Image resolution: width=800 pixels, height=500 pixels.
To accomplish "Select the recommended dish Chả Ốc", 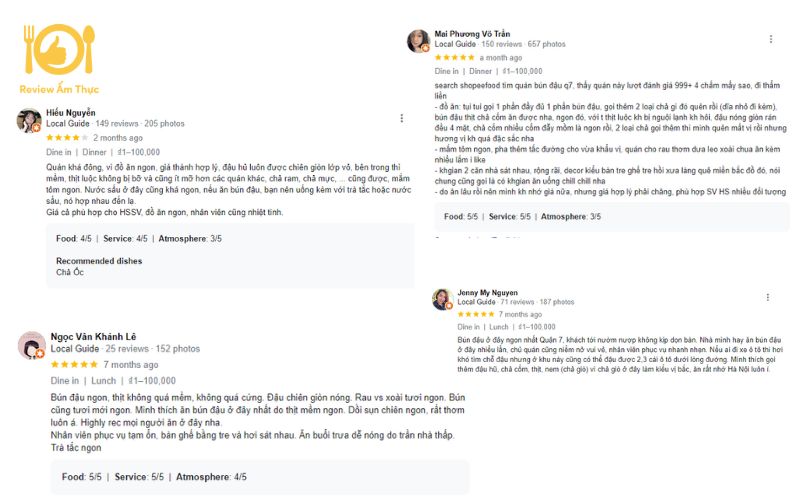I will click(x=70, y=272).
